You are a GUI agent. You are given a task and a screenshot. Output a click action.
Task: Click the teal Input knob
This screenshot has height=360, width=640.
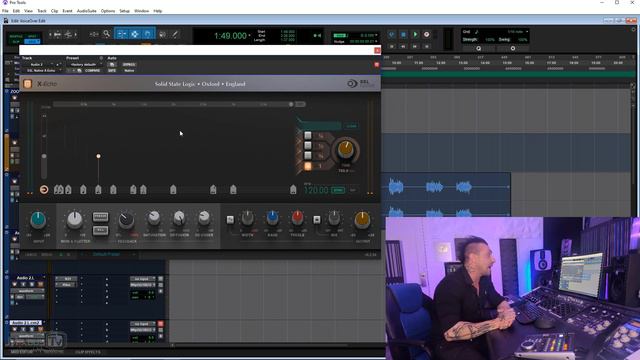(38, 220)
